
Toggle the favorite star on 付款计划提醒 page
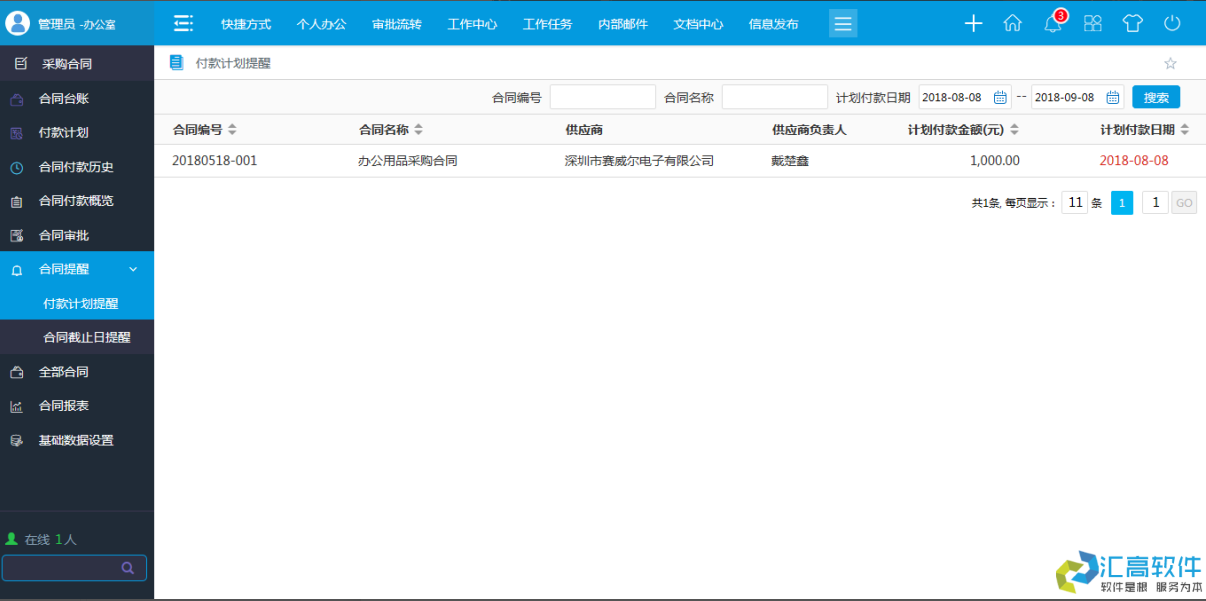click(x=1170, y=62)
